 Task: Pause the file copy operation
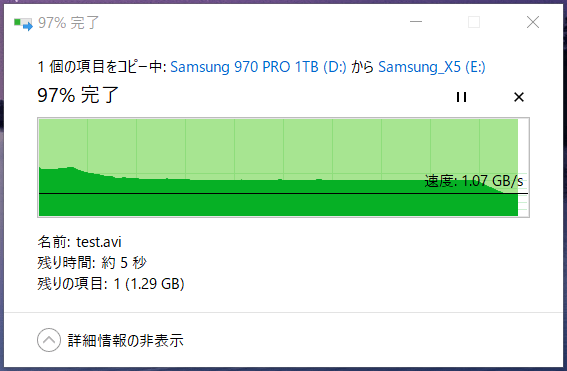pyautogui.click(x=461, y=97)
